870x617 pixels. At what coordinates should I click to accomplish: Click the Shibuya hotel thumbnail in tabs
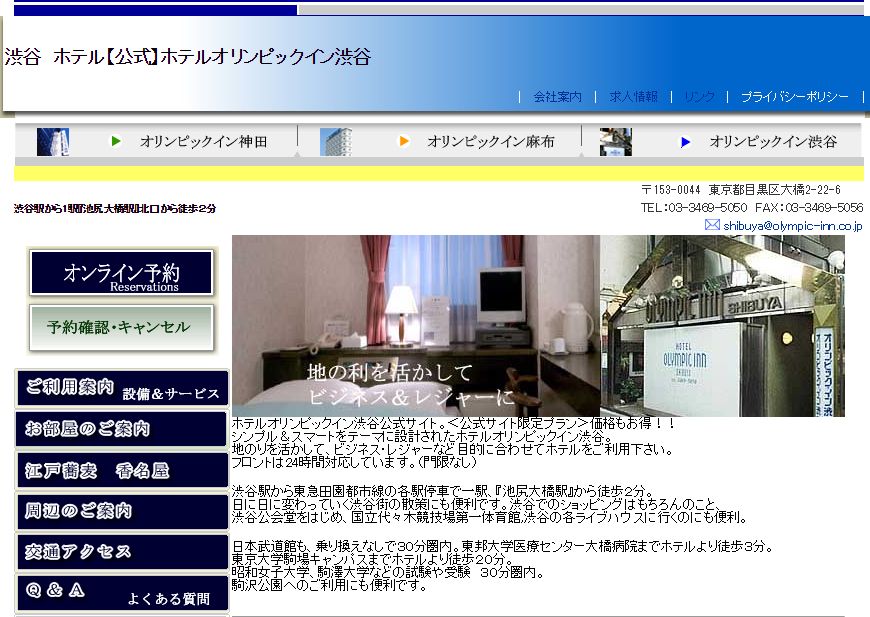[x=616, y=141]
